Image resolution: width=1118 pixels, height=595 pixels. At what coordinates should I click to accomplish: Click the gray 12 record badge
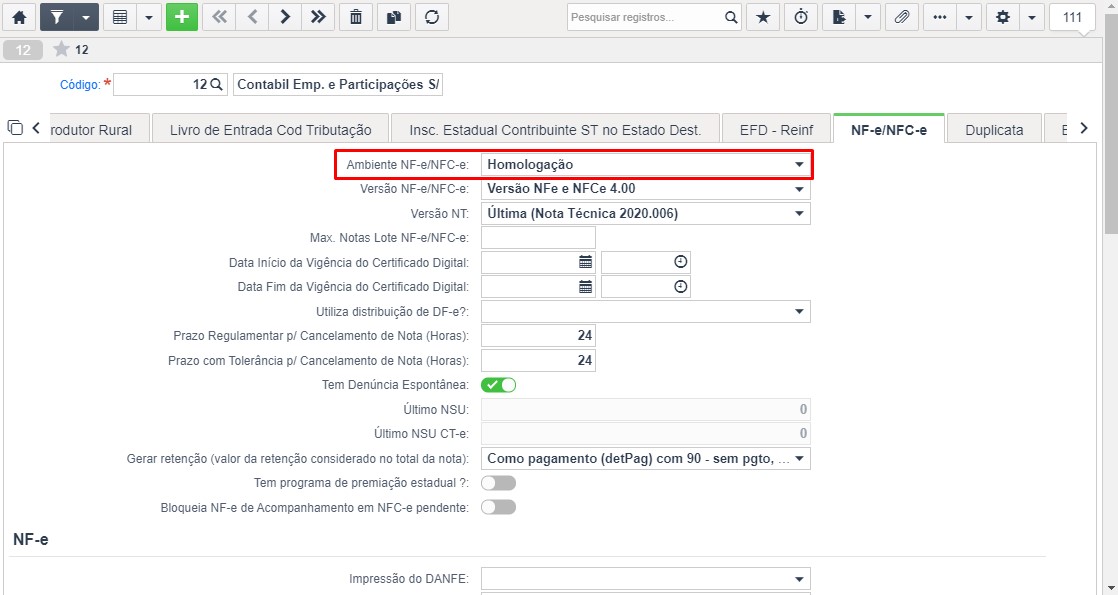click(x=23, y=49)
